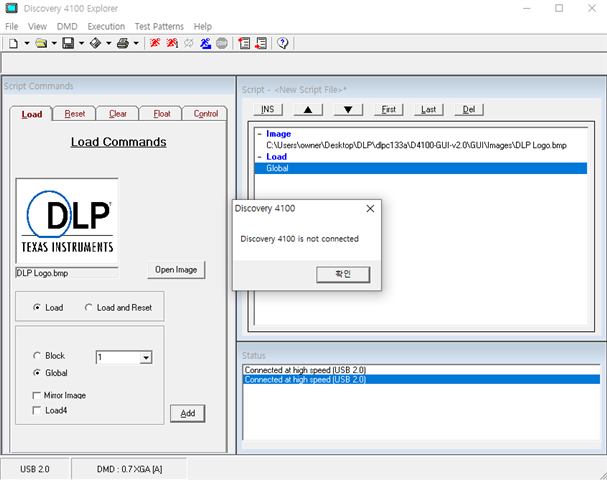
Task: Enable the Load4 checkbox
Action: pyautogui.click(x=37, y=410)
